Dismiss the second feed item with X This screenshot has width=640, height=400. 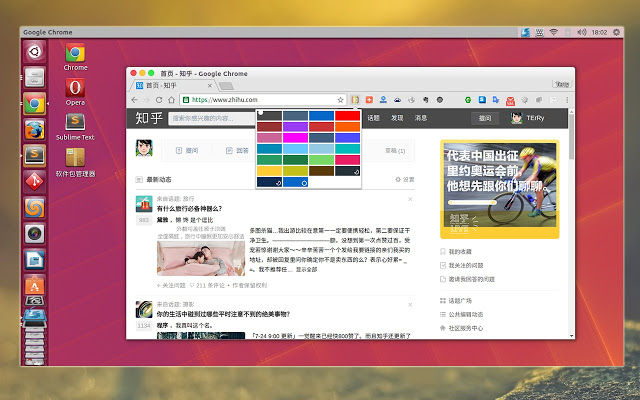pyautogui.click(x=410, y=305)
